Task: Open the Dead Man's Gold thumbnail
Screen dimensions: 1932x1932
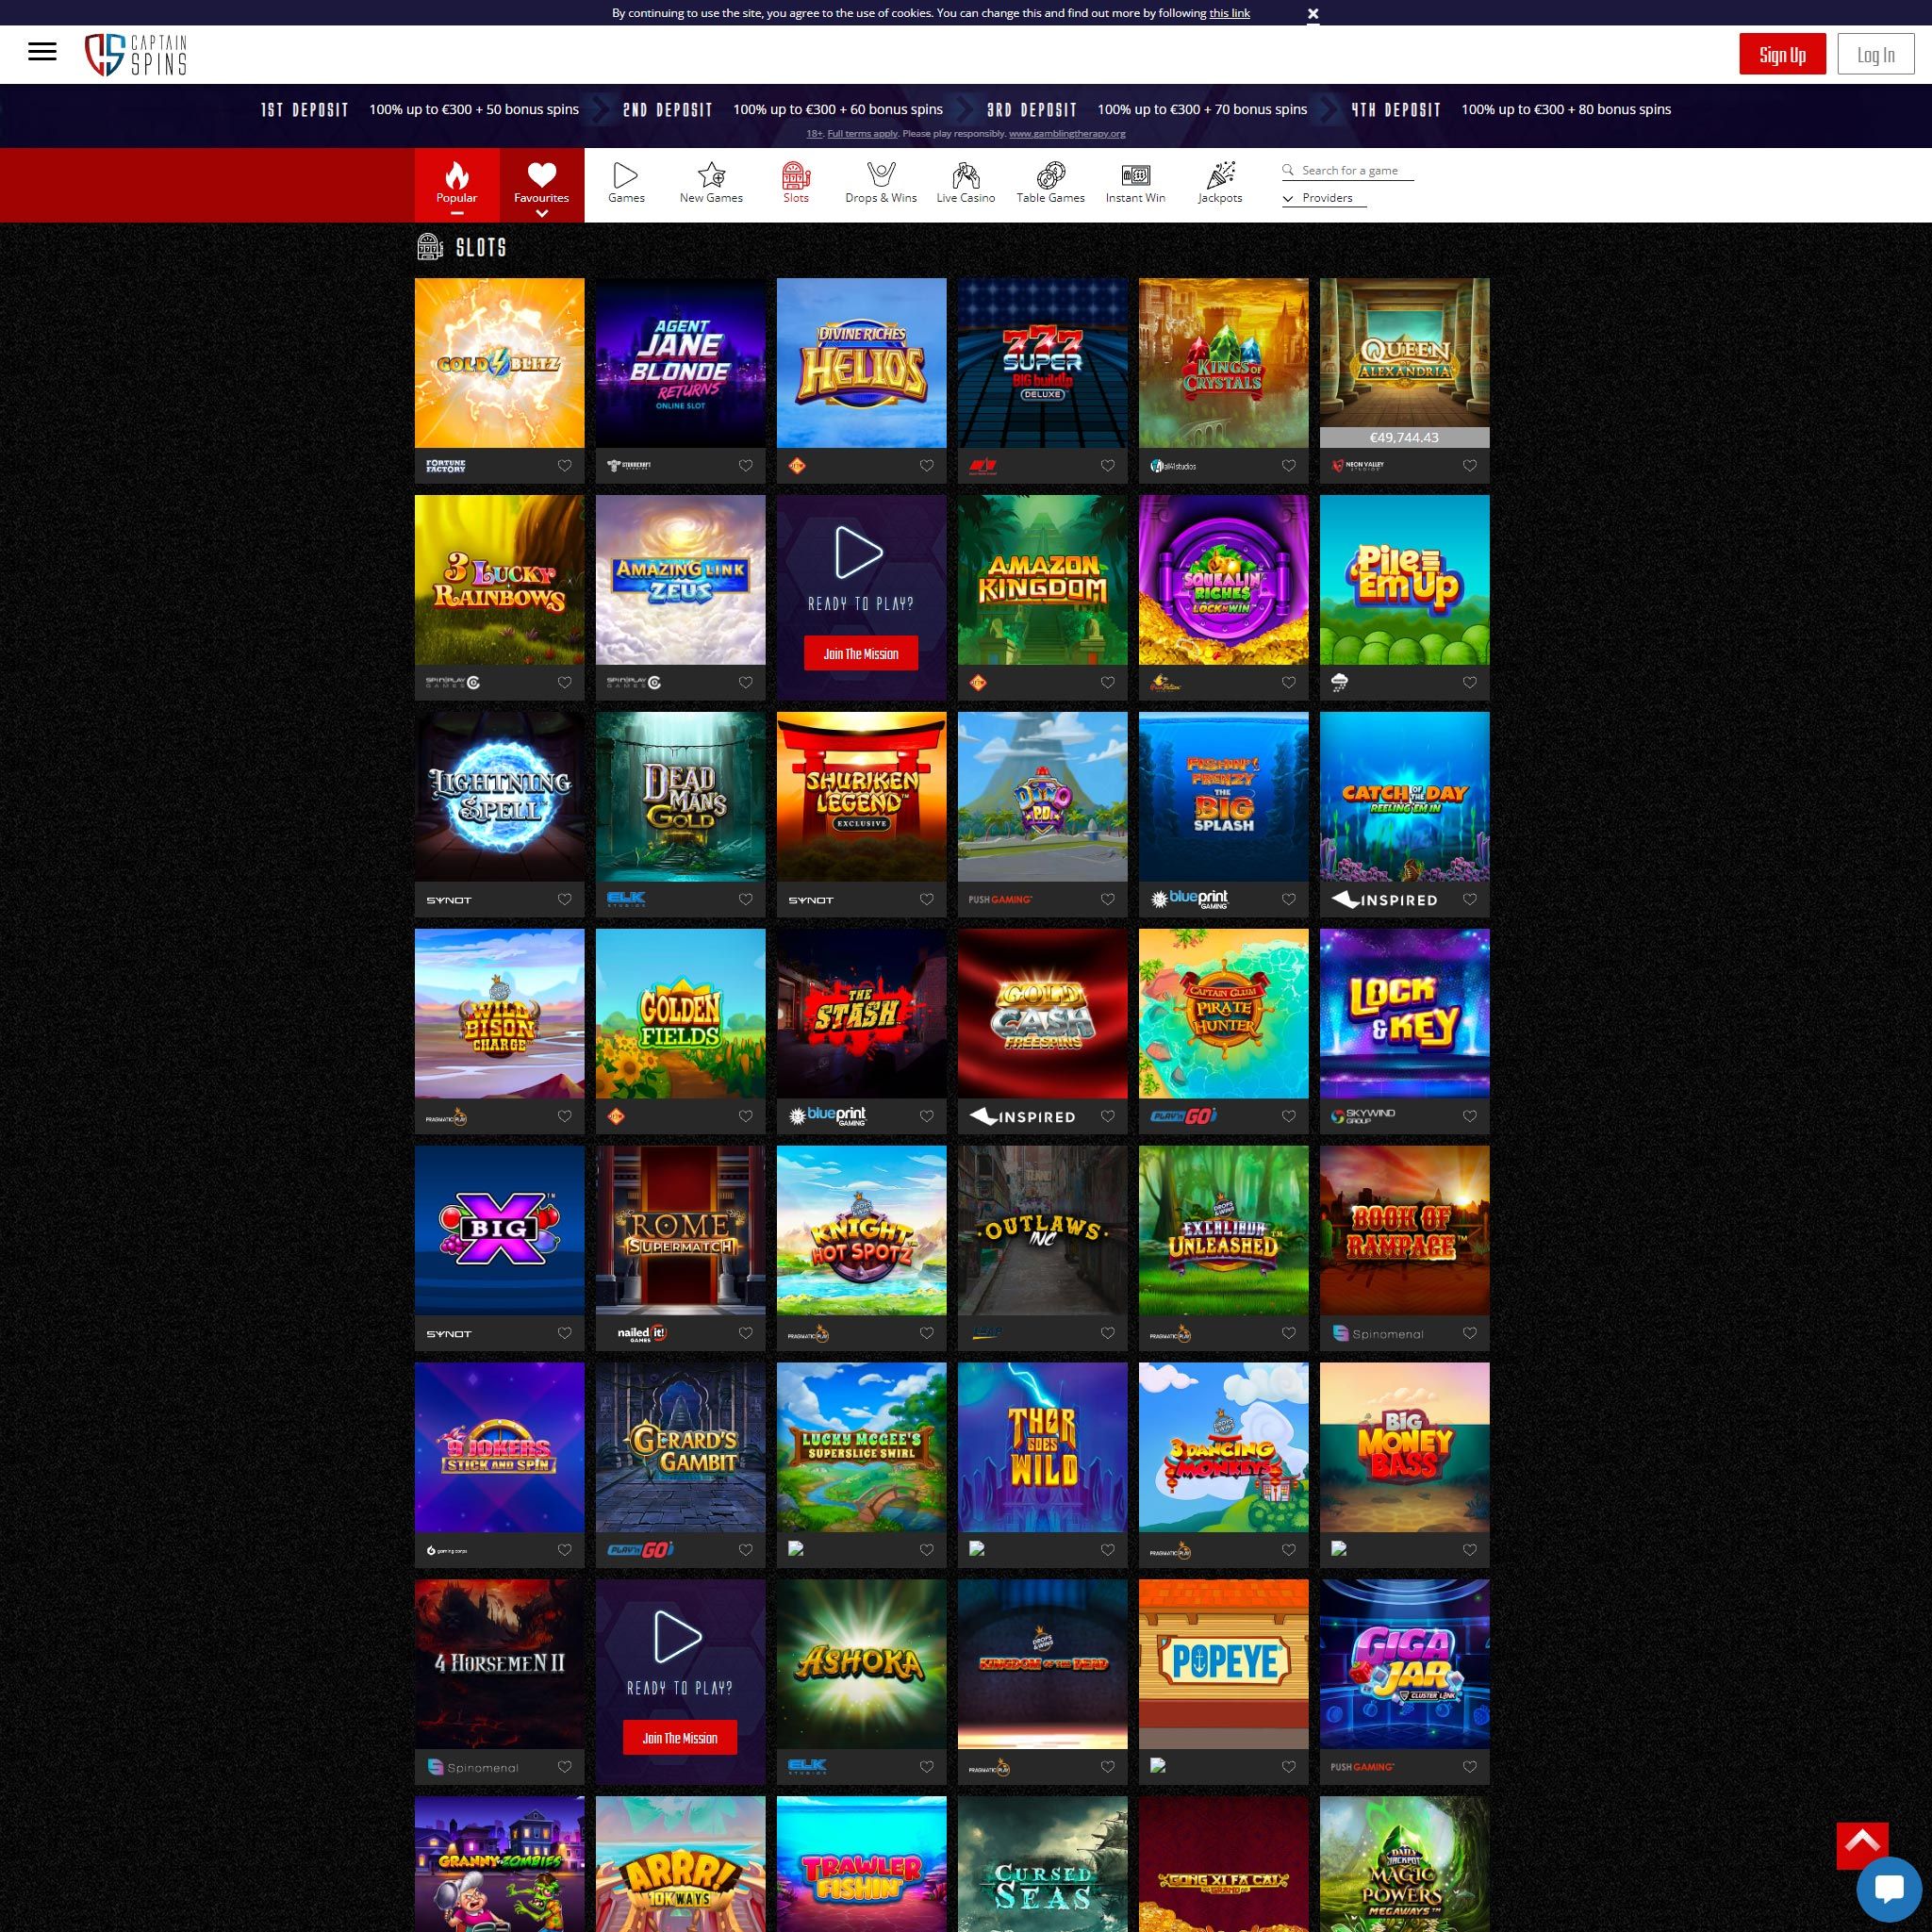Action: pyautogui.click(x=680, y=797)
